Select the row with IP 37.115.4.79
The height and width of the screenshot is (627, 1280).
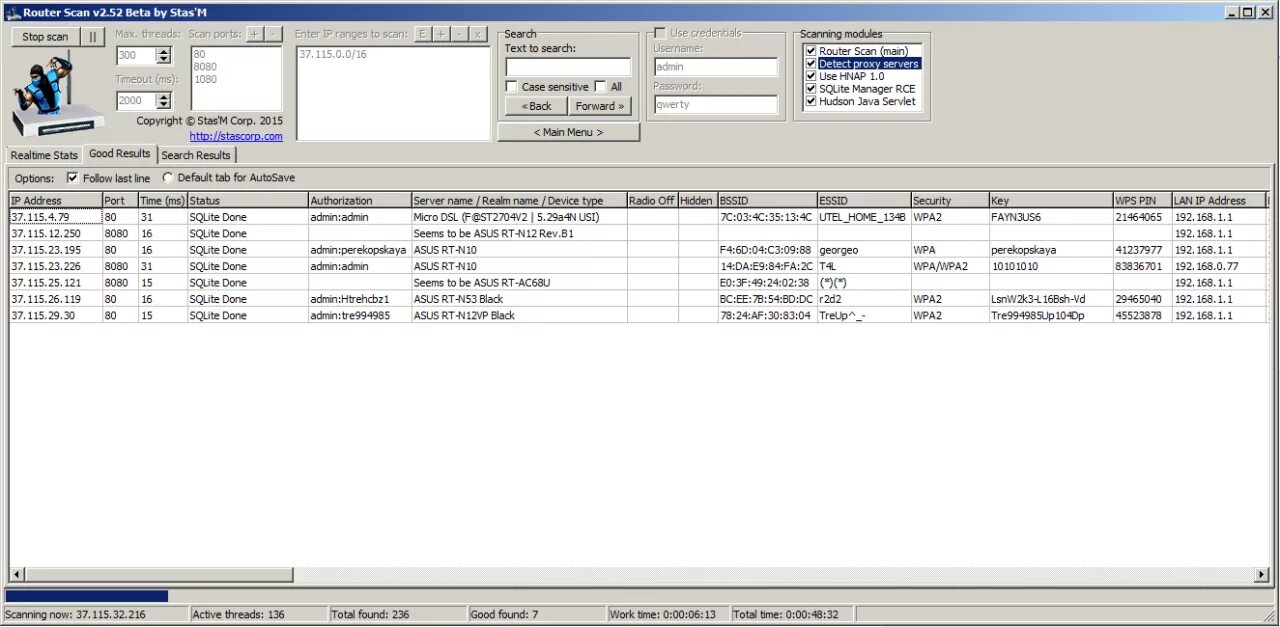click(x=640, y=217)
